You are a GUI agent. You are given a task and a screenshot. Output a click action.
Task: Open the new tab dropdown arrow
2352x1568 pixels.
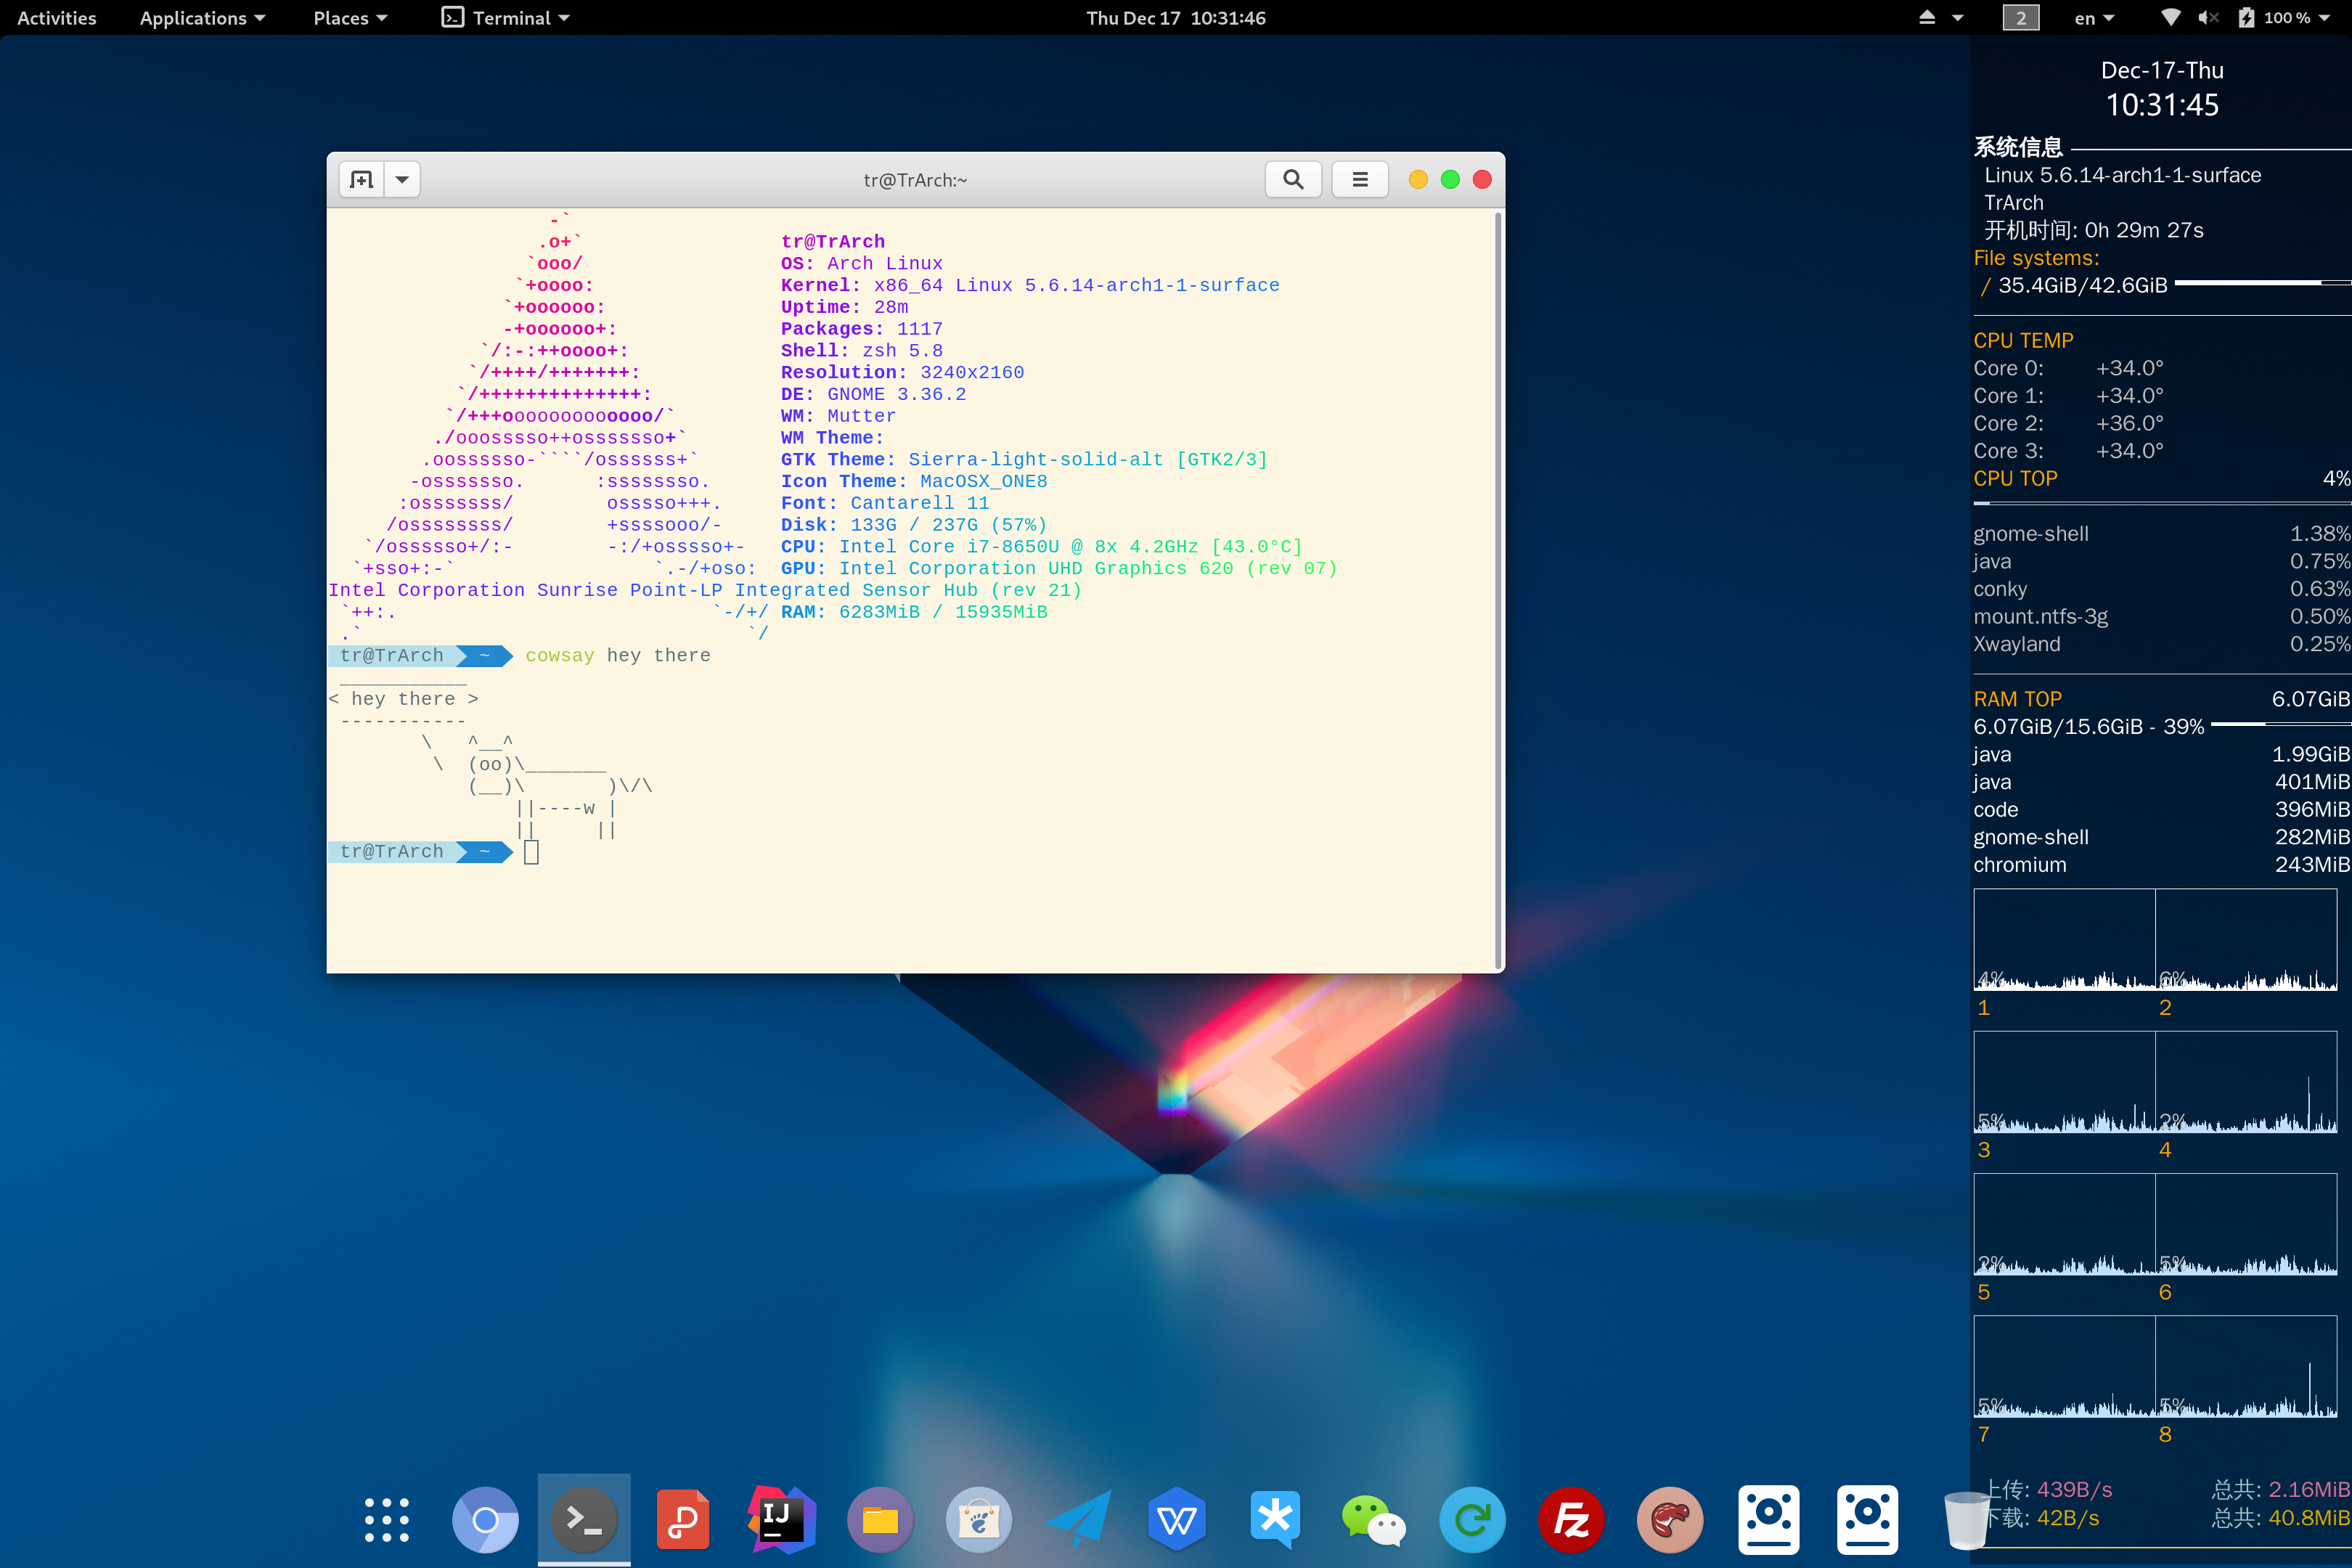click(402, 180)
